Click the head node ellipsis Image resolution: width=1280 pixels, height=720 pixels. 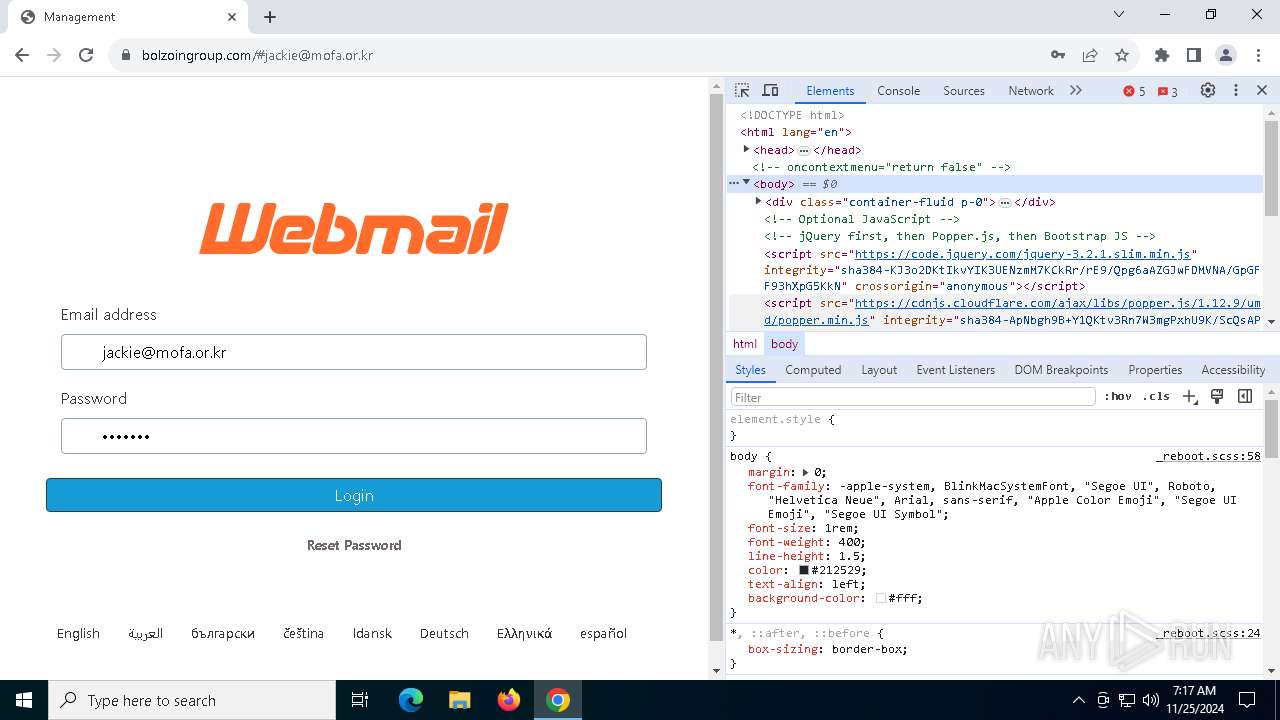[803, 150]
